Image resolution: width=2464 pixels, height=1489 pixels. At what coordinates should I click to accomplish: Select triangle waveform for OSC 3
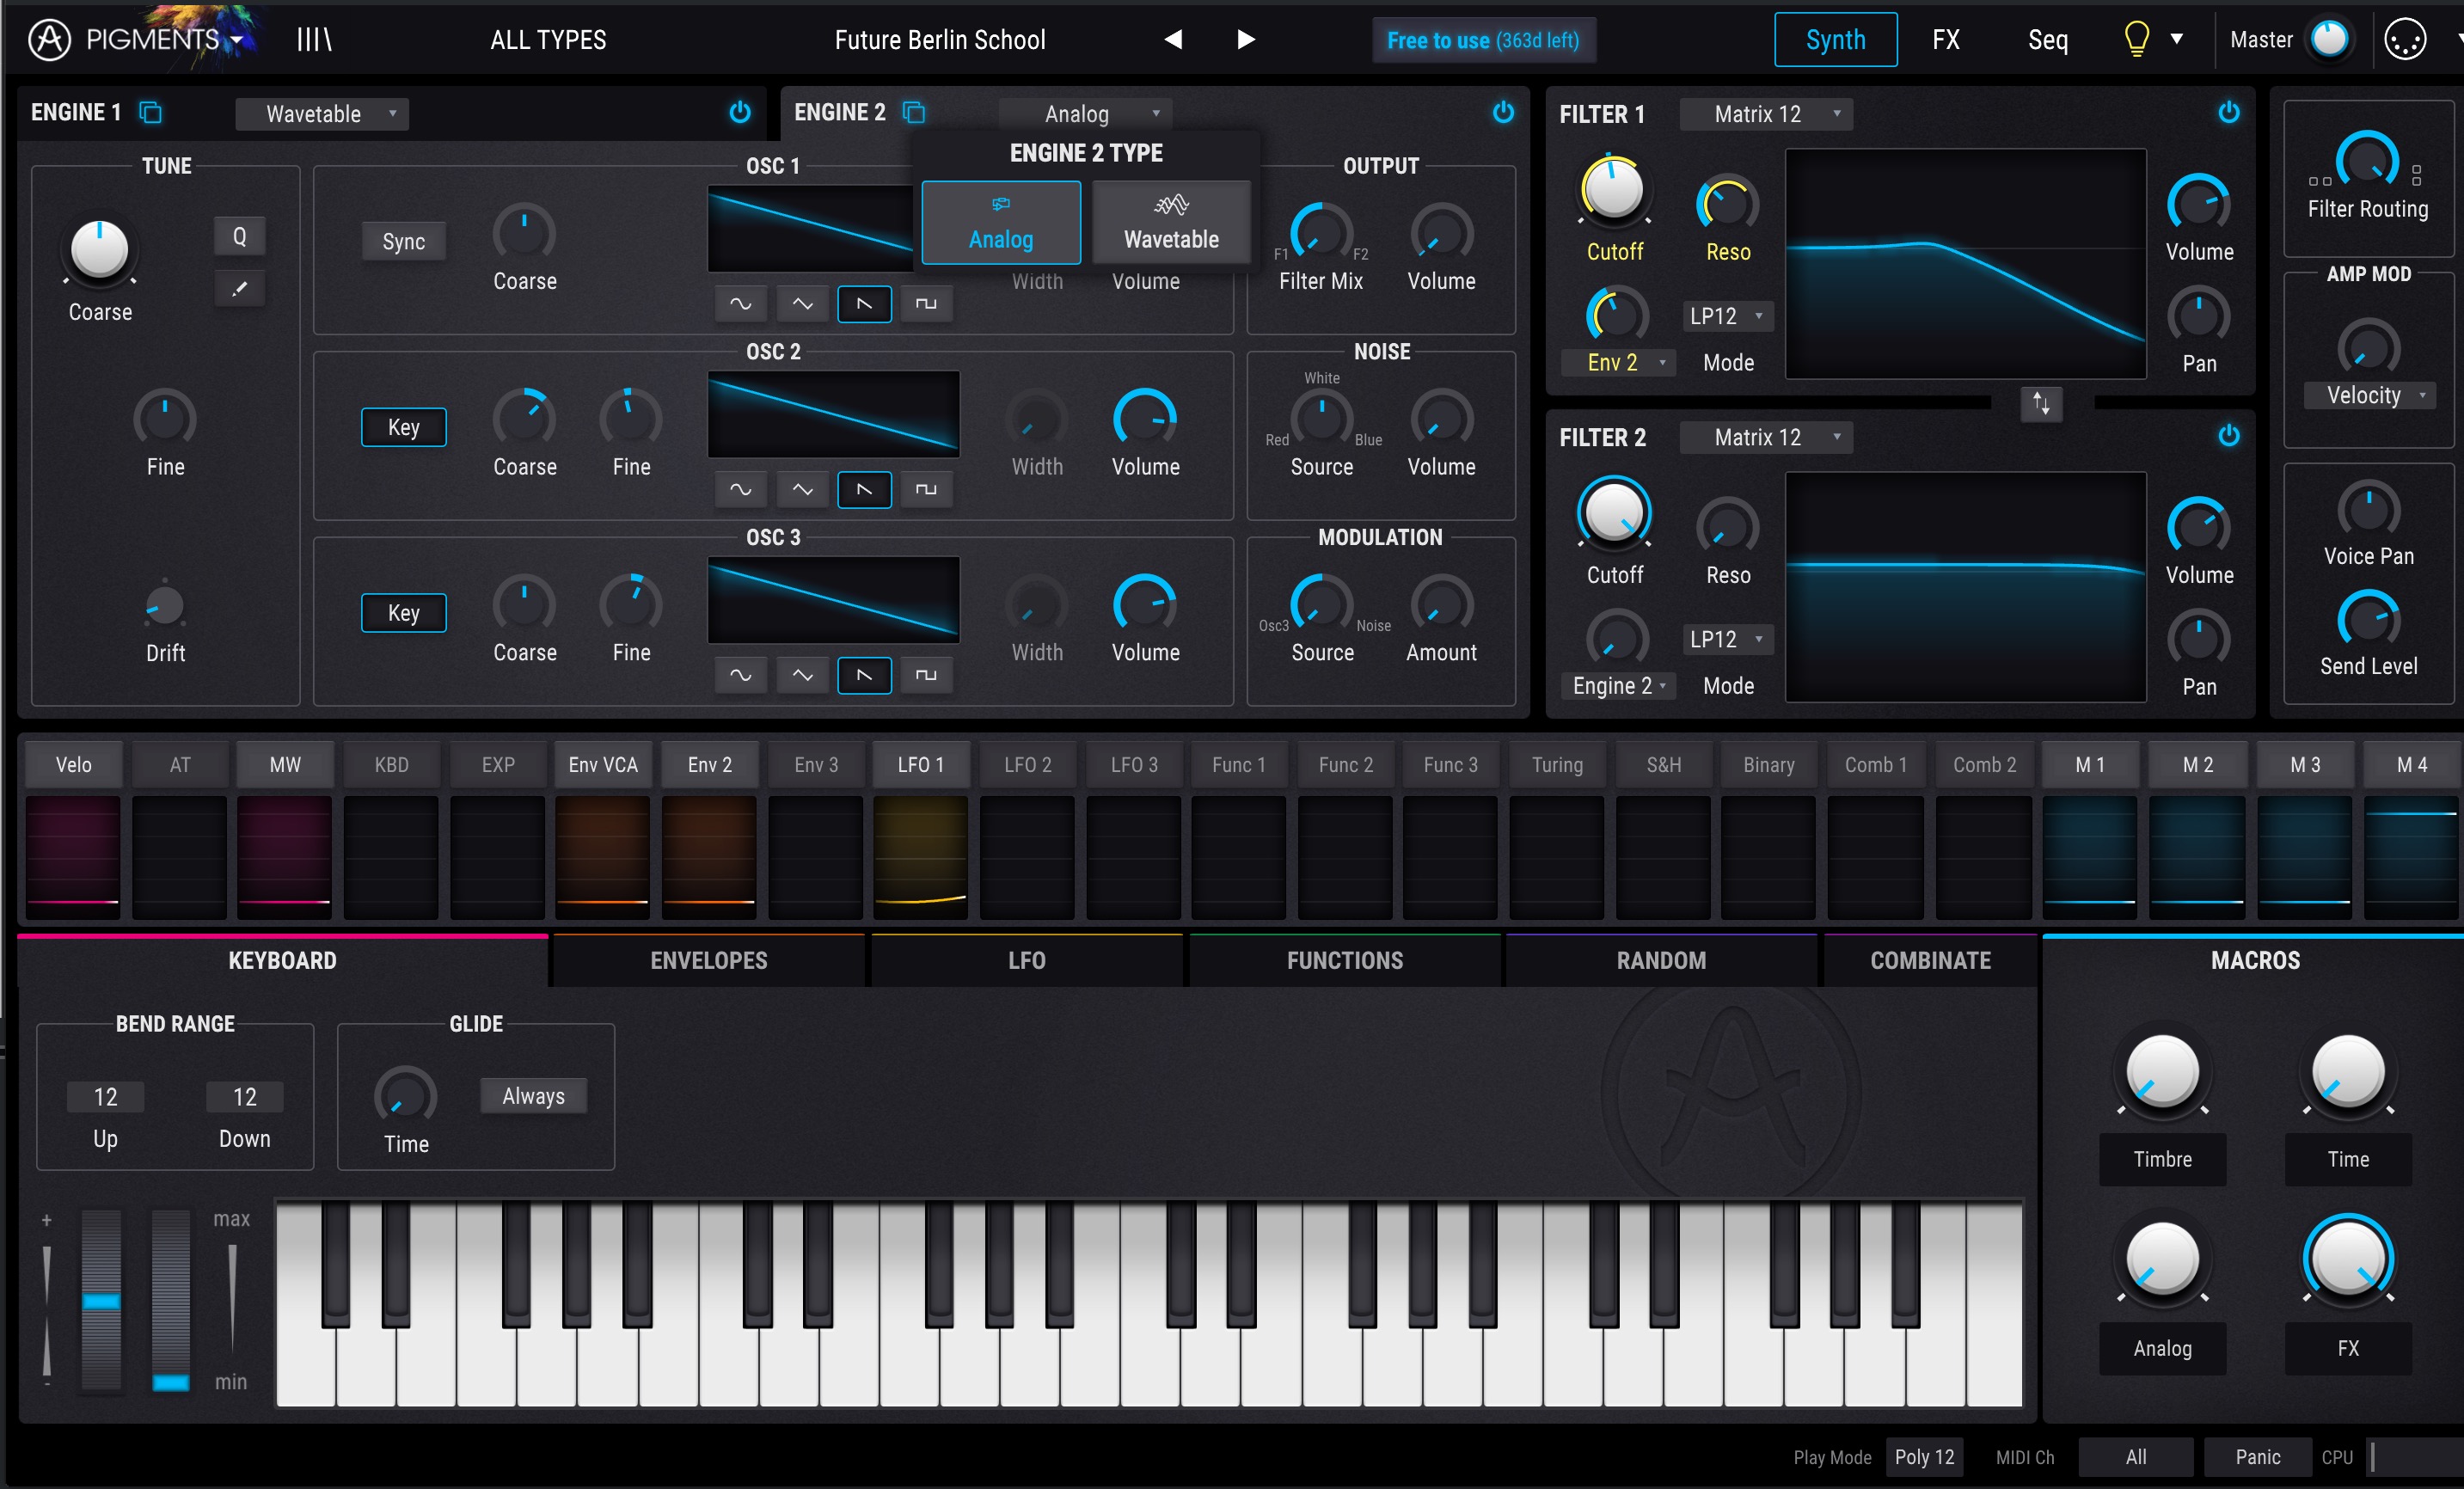tap(802, 676)
